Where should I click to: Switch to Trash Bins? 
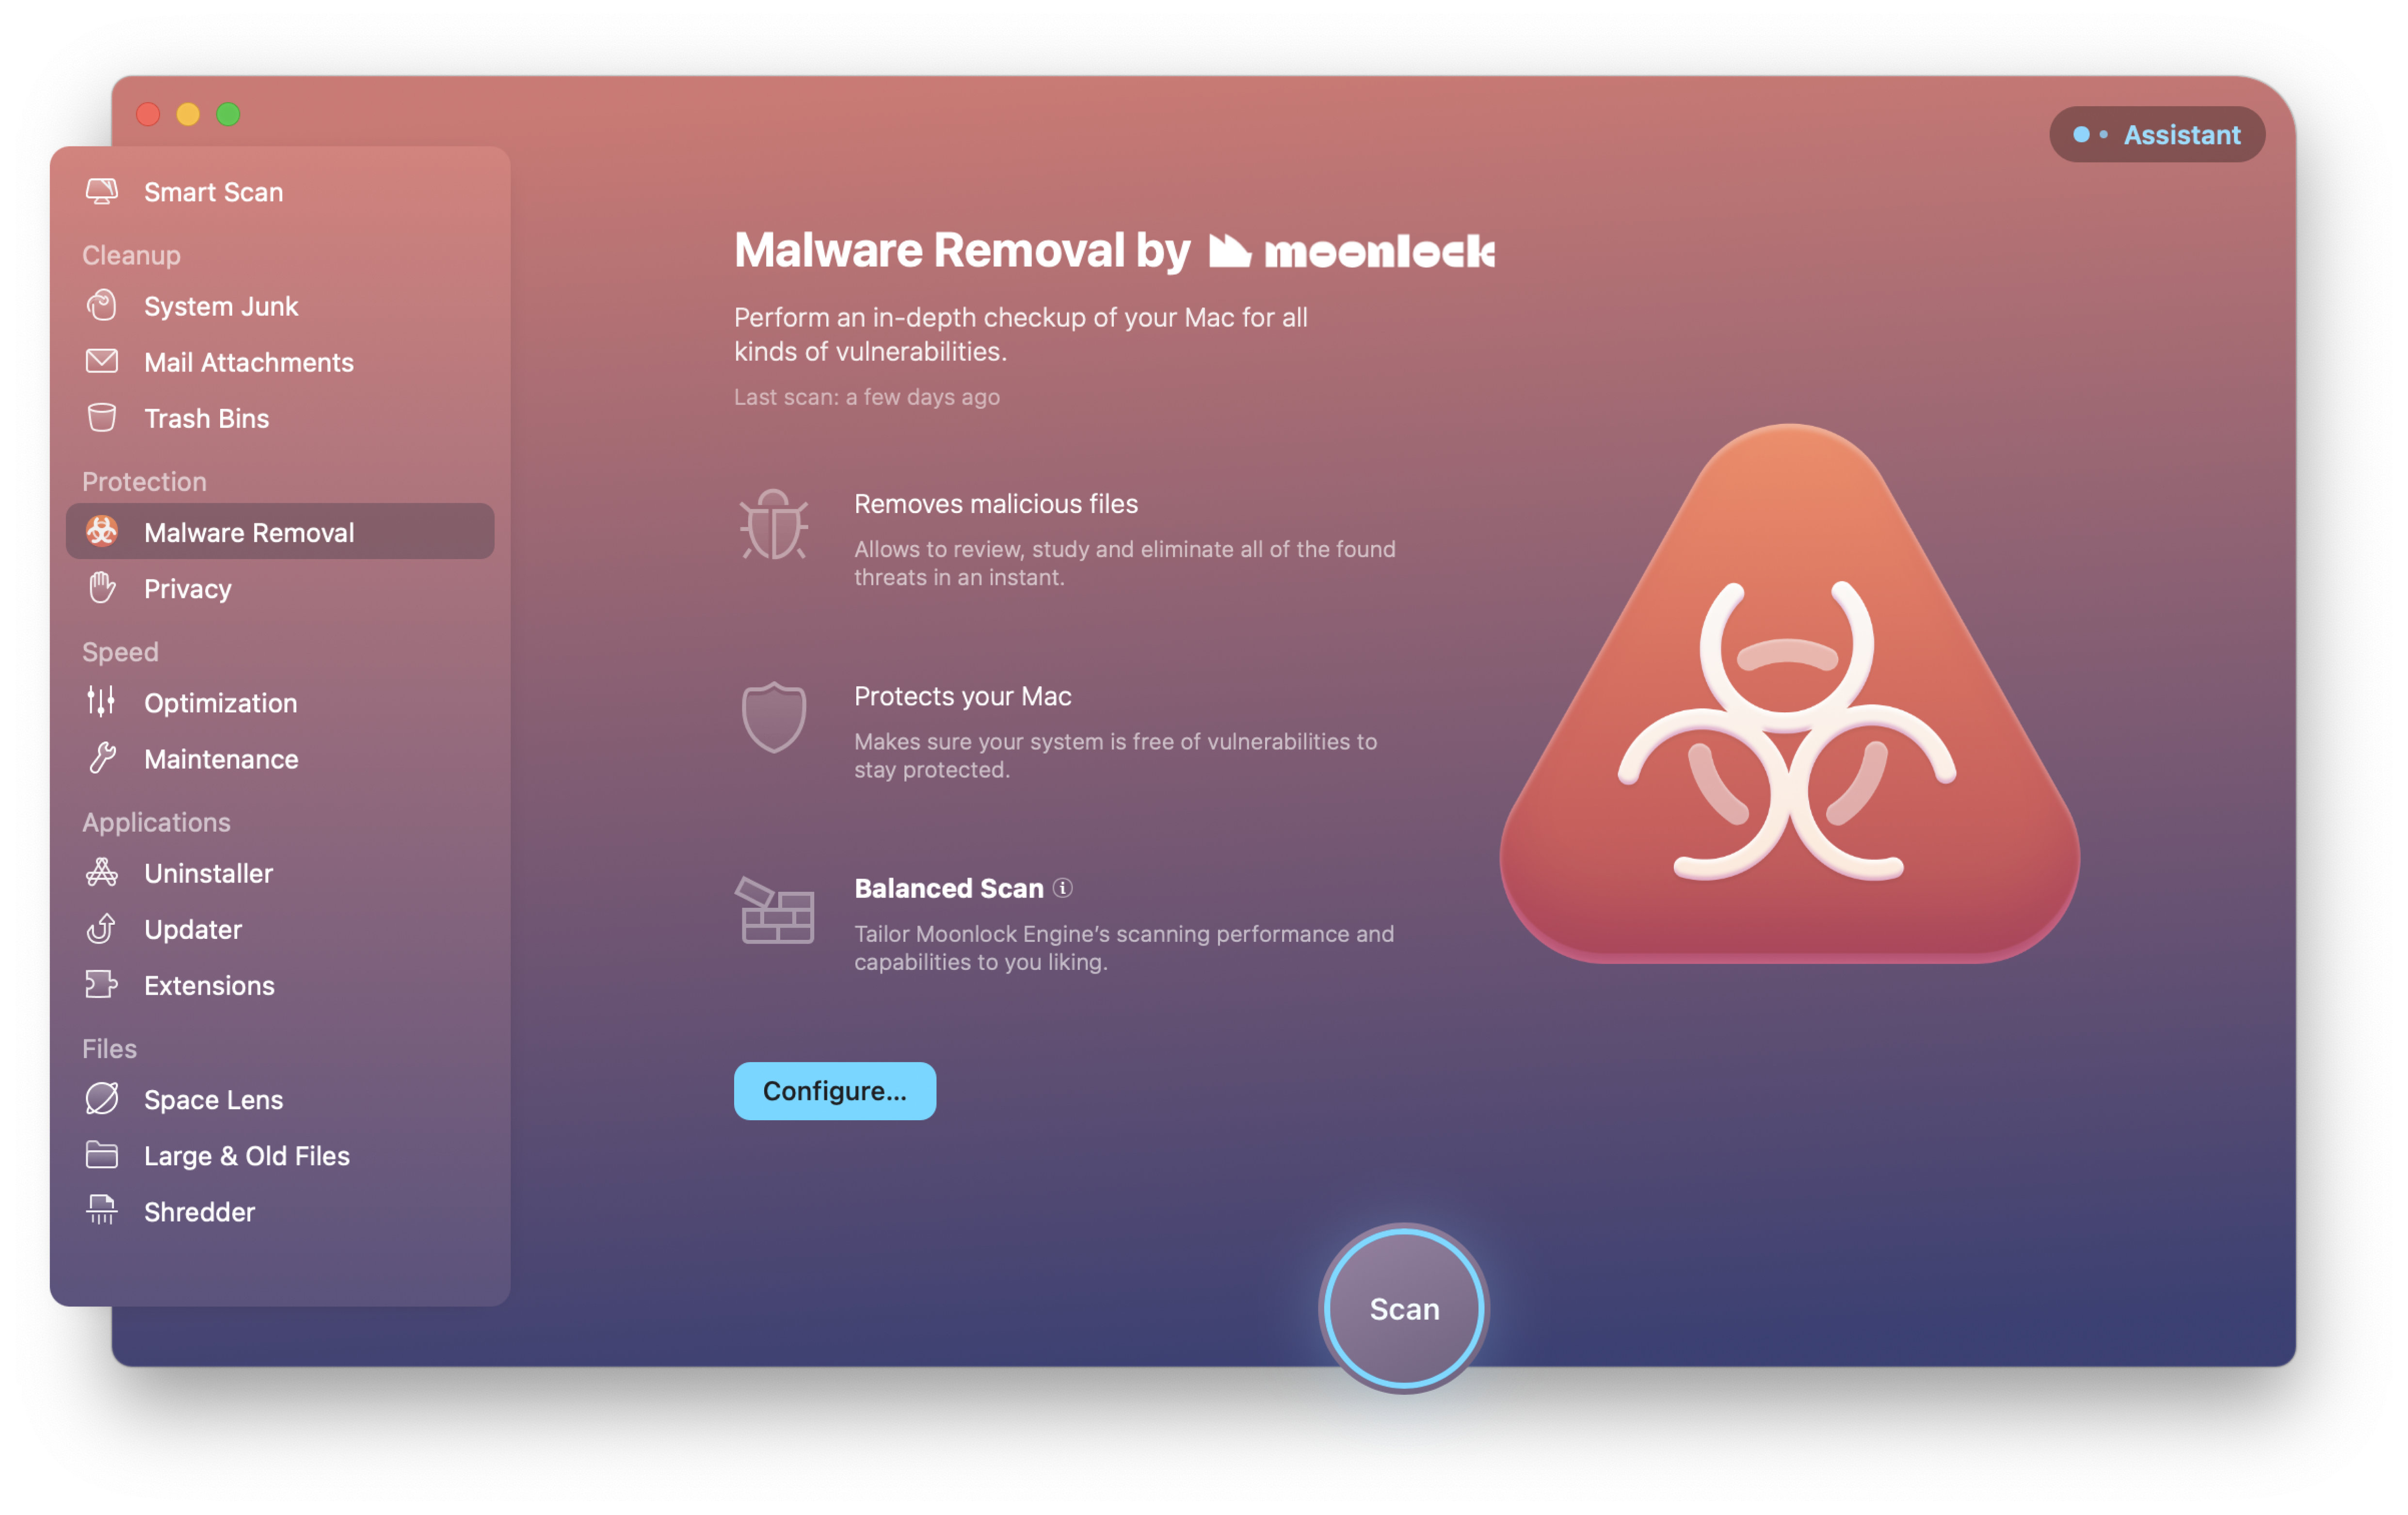pyautogui.click(x=280, y=418)
